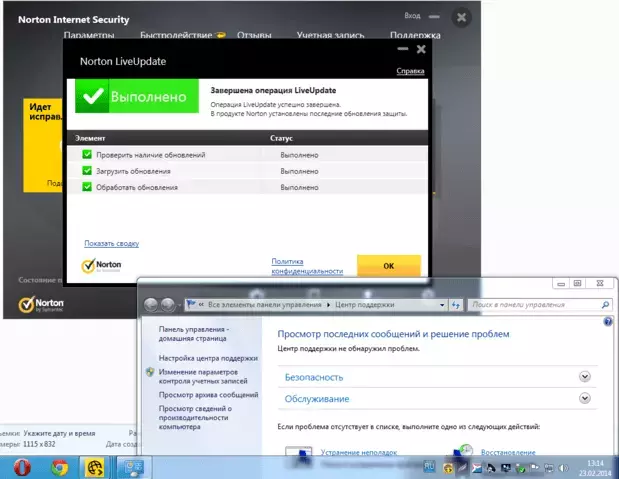The width and height of the screenshot is (619, 479).
Task: Click the chevrons before the breadcrumb path
Action: pyautogui.click(x=201, y=304)
